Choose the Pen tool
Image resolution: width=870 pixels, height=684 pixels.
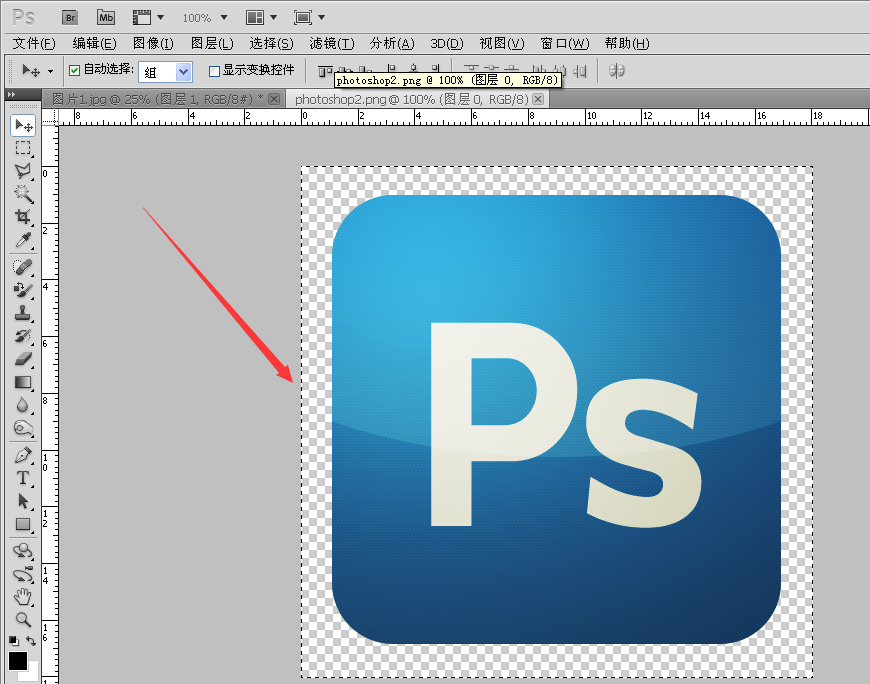pos(23,455)
